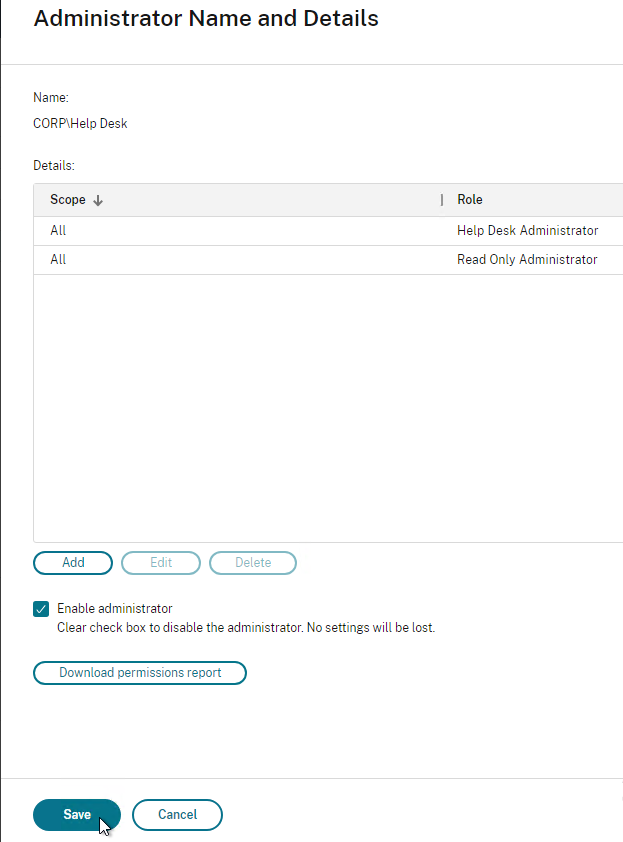
Task: Click the Scope sort arrow icon
Action: [x=98, y=200]
